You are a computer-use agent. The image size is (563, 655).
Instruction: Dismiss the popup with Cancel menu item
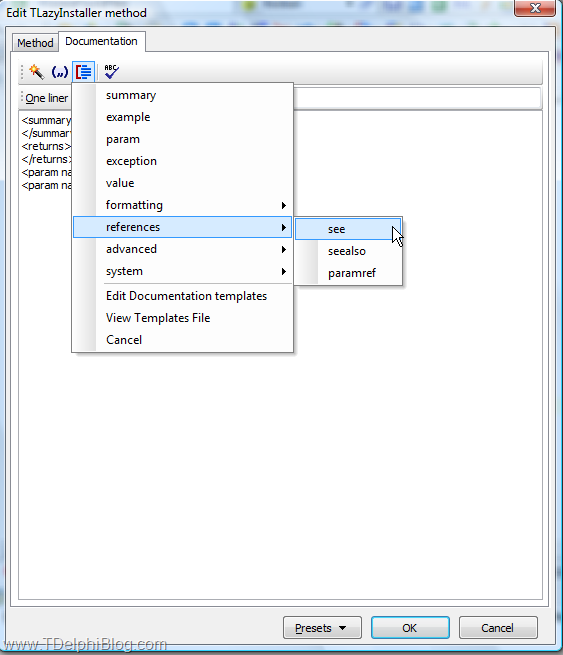(182, 340)
